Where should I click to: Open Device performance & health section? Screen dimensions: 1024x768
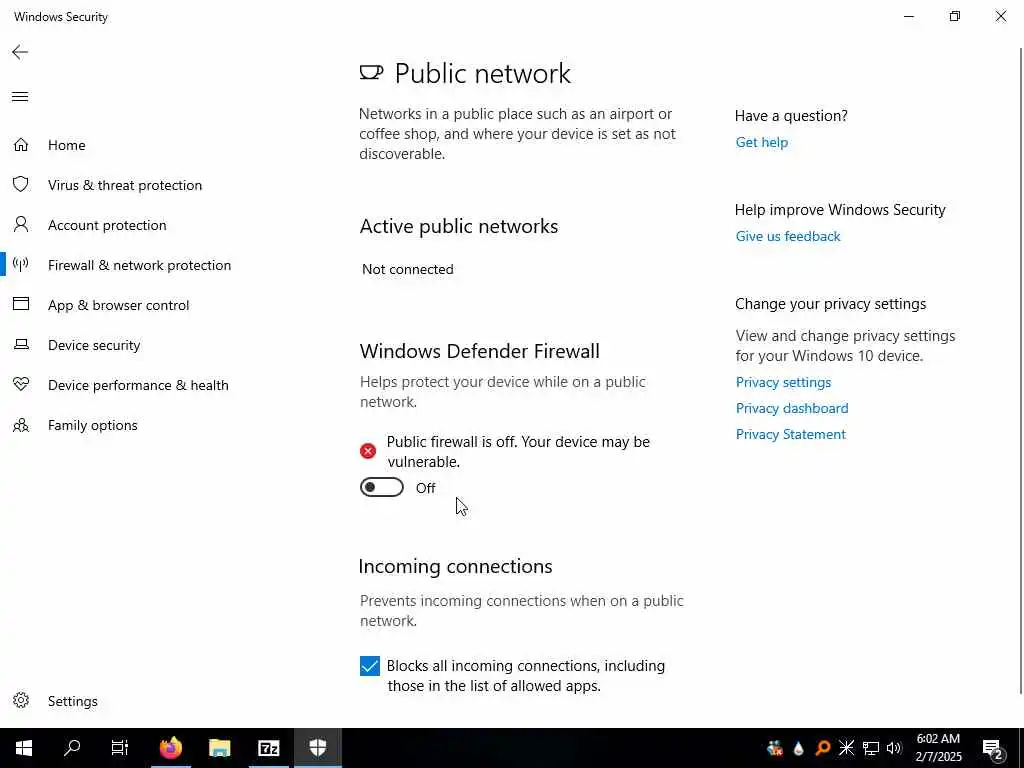coord(138,385)
